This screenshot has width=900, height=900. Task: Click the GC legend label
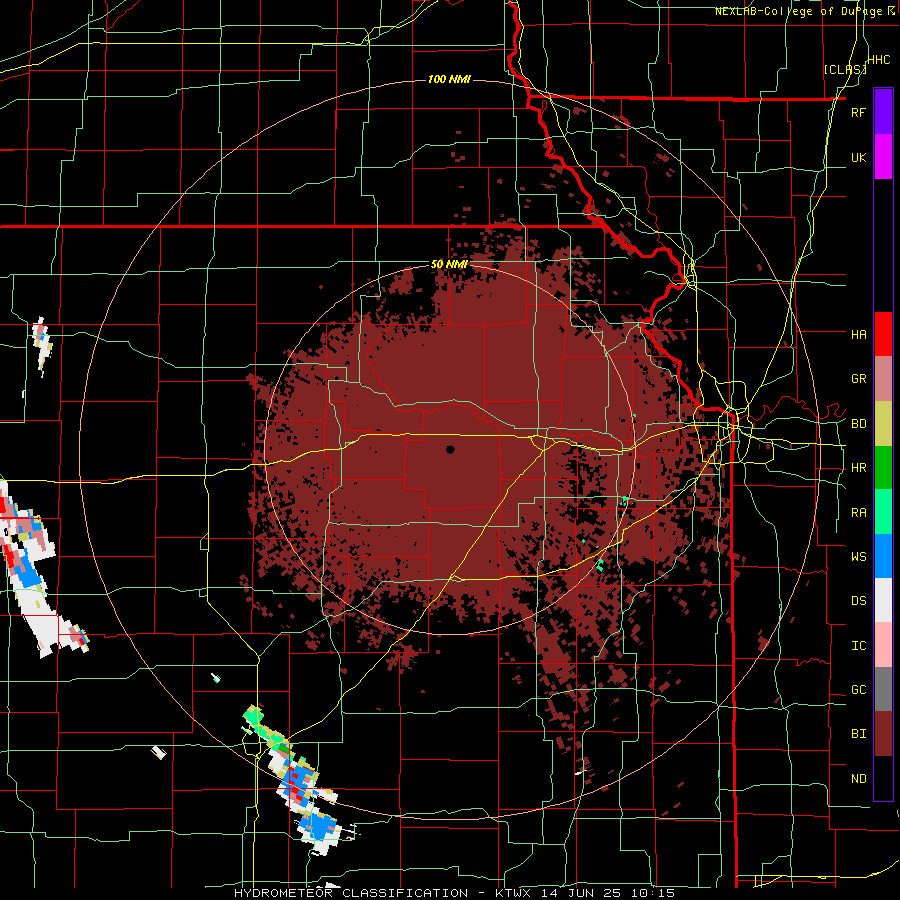point(858,689)
